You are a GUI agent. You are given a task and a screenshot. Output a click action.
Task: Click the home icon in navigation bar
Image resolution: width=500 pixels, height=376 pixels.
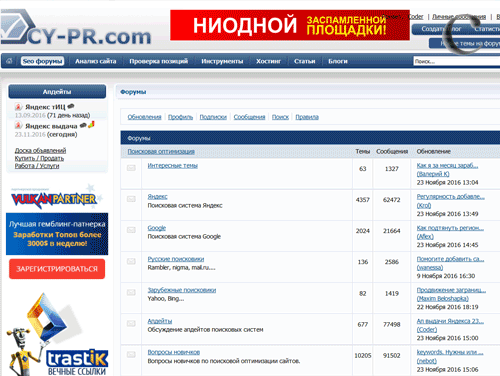9,61
